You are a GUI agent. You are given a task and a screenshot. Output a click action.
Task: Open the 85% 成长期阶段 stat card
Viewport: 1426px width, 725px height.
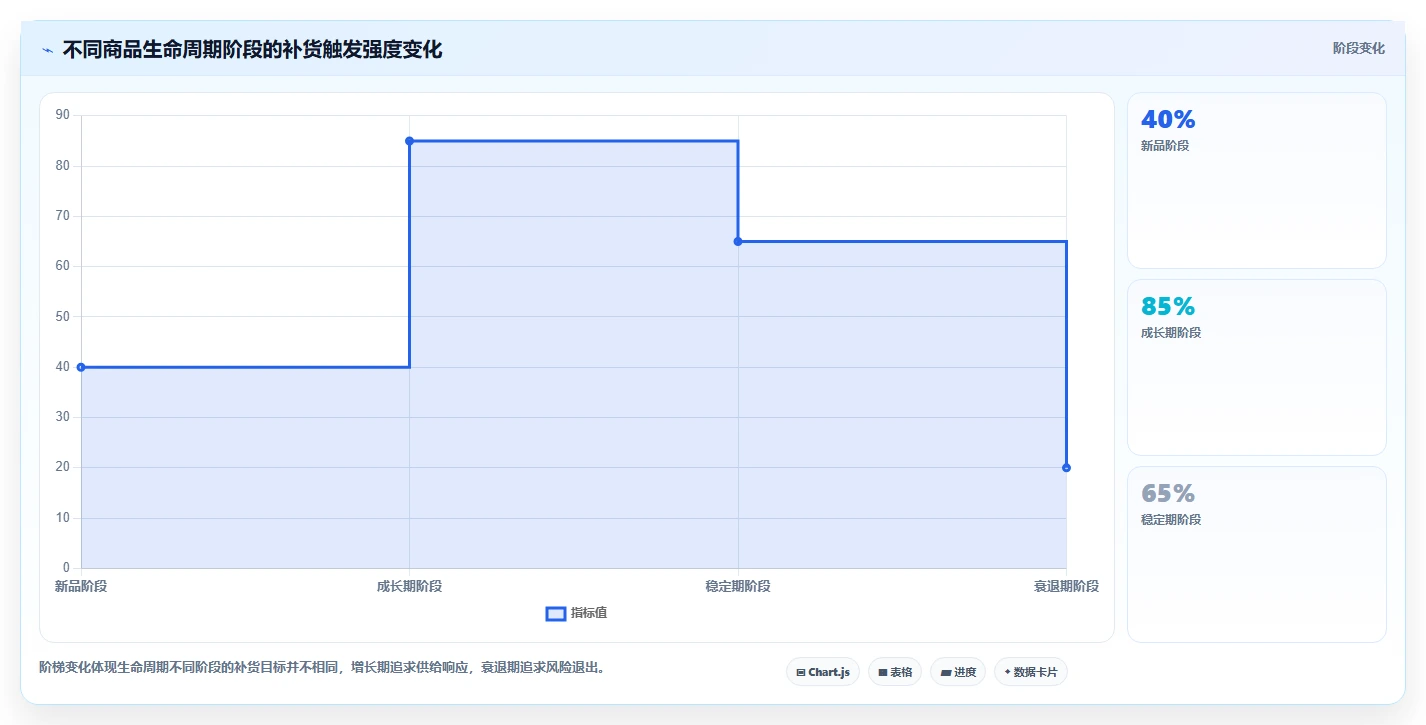click(1257, 368)
